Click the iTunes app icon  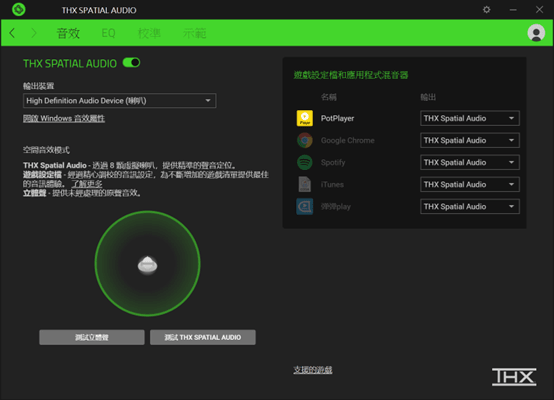(x=305, y=184)
